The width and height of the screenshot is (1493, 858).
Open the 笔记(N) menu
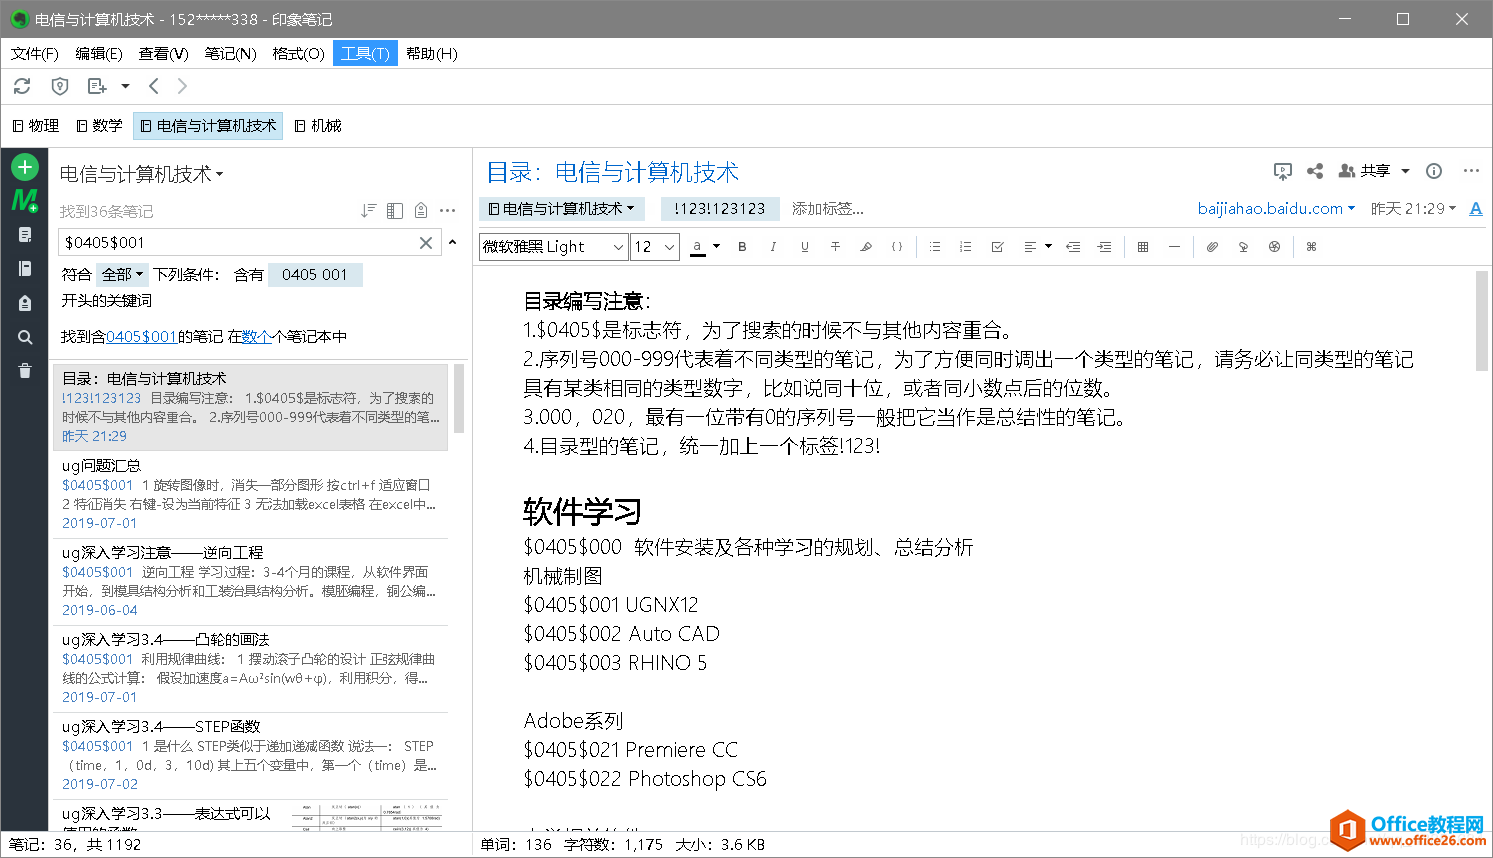[231, 53]
